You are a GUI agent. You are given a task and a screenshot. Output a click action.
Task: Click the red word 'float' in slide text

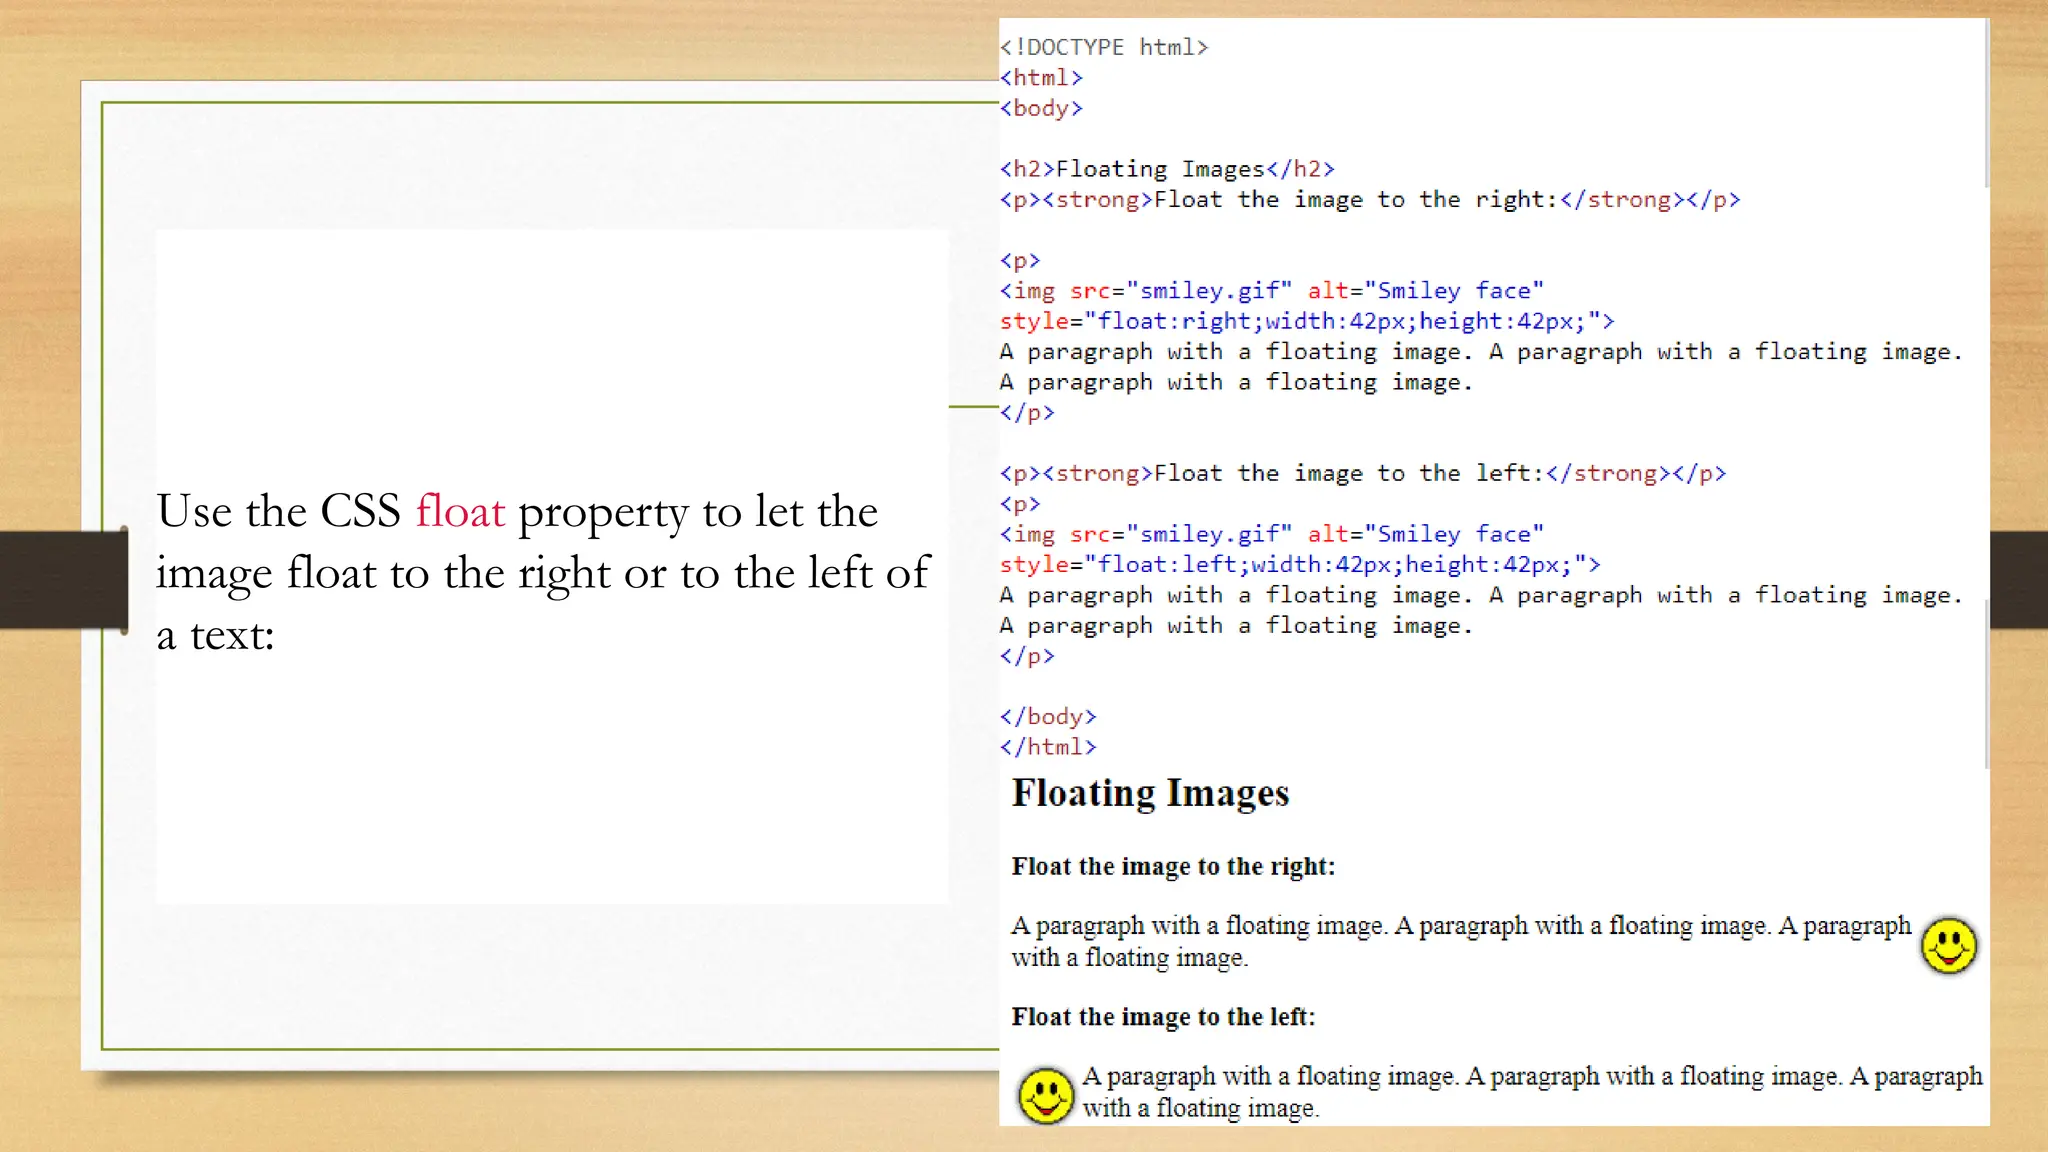460,511
